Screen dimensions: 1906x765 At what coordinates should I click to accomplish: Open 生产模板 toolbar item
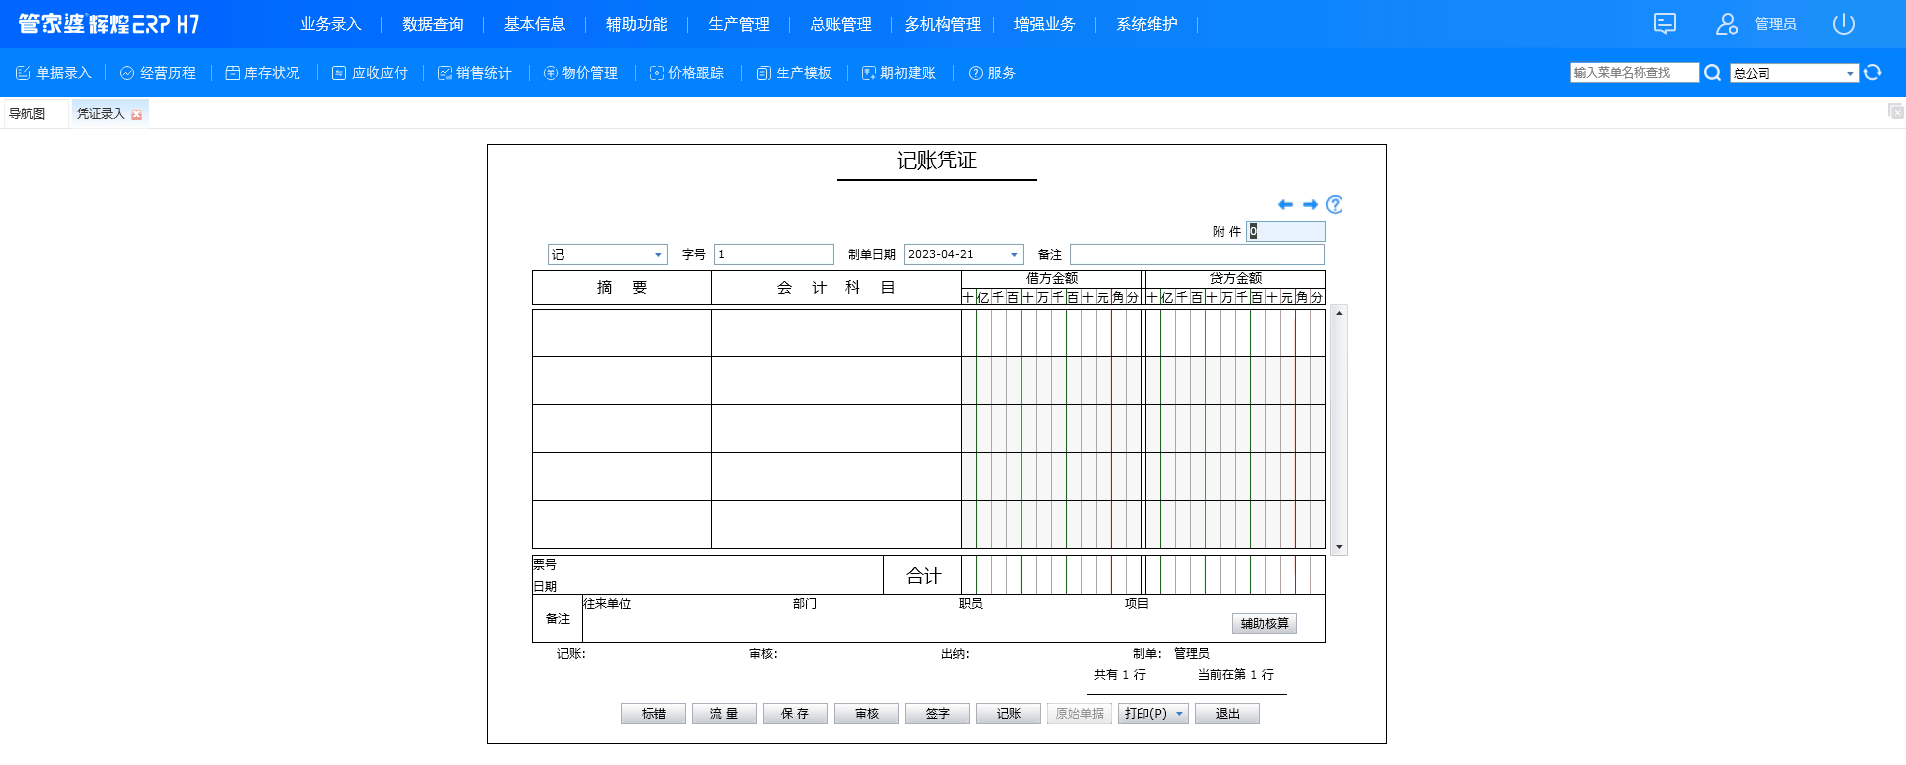(794, 73)
